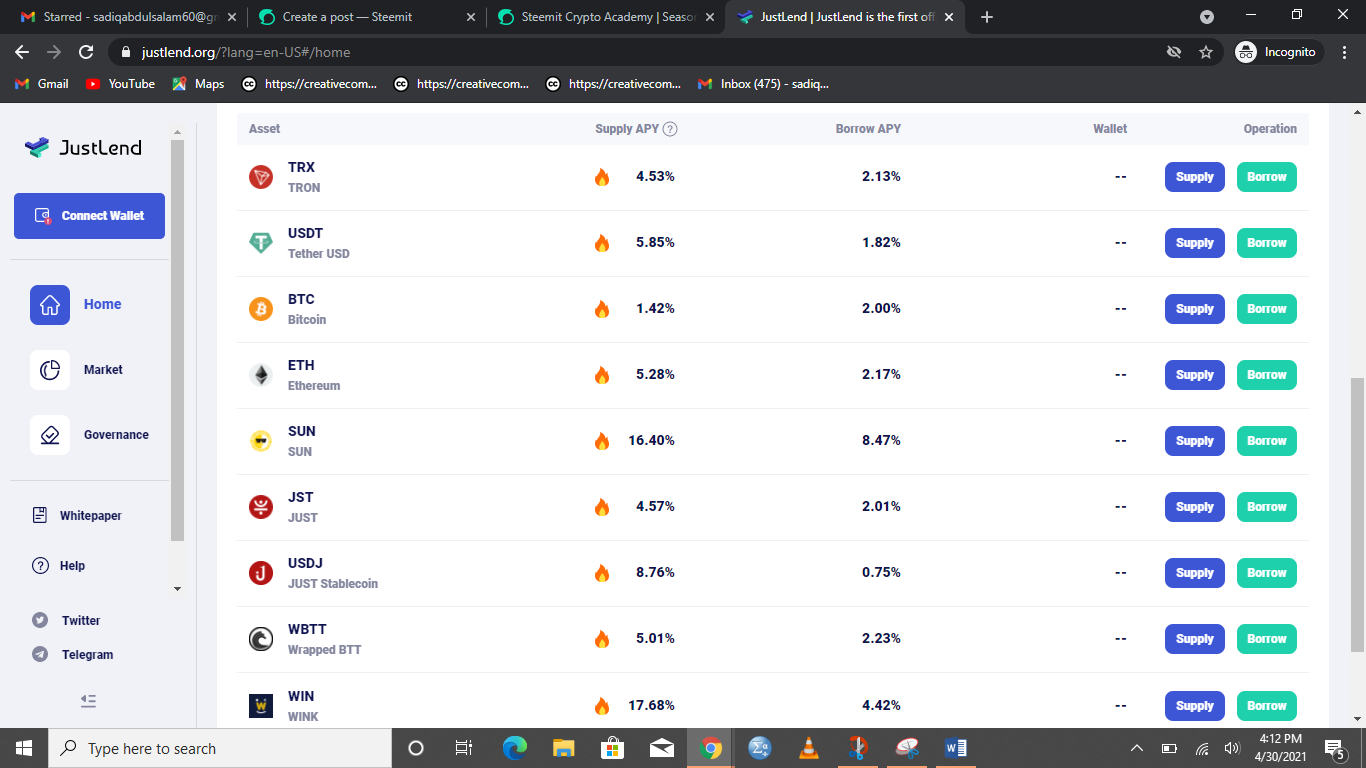Open the Governance icon in sidebar

tap(50, 435)
